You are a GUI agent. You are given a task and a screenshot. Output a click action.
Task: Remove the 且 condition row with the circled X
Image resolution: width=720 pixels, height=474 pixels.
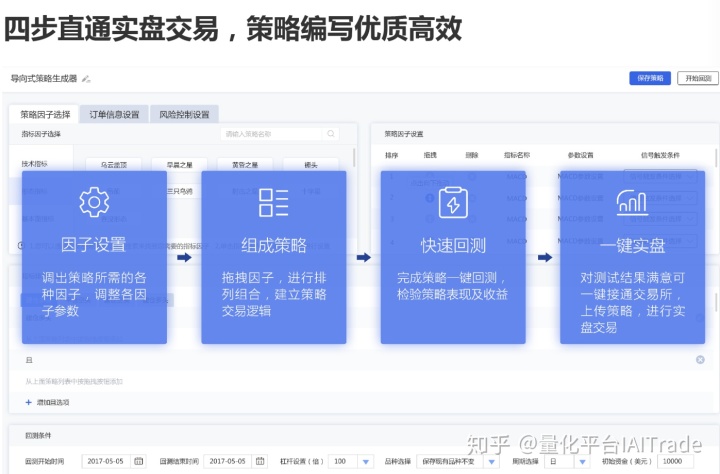[700, 360]
